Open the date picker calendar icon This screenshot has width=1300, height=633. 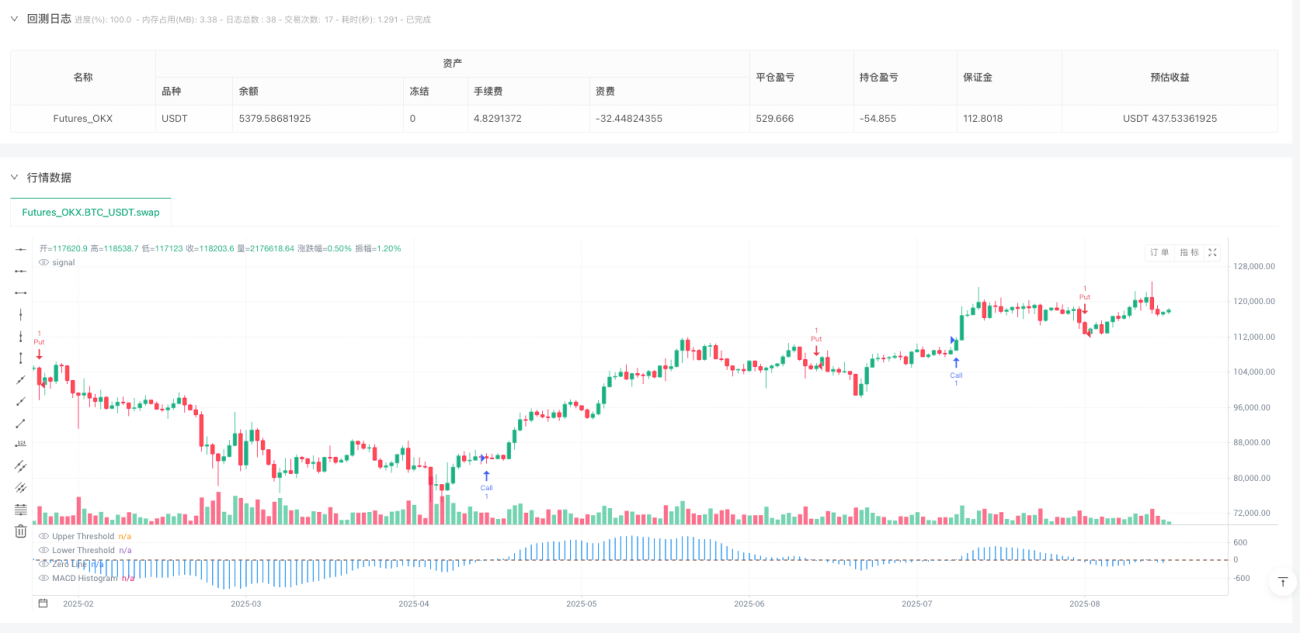(43, 603)
